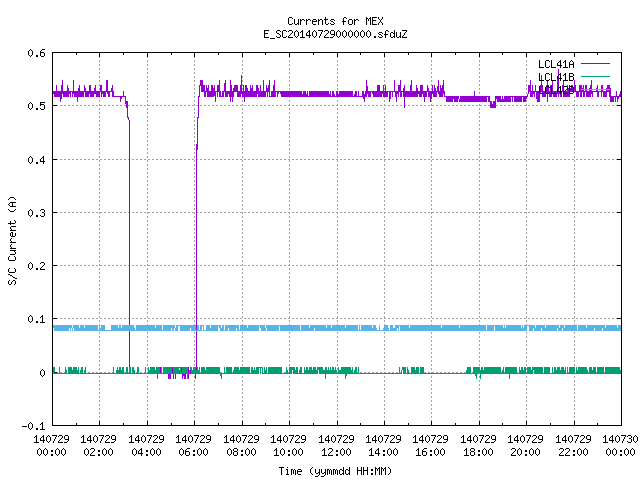
Task: Click the 18:00 time tick label
Action: pos(478,452)
